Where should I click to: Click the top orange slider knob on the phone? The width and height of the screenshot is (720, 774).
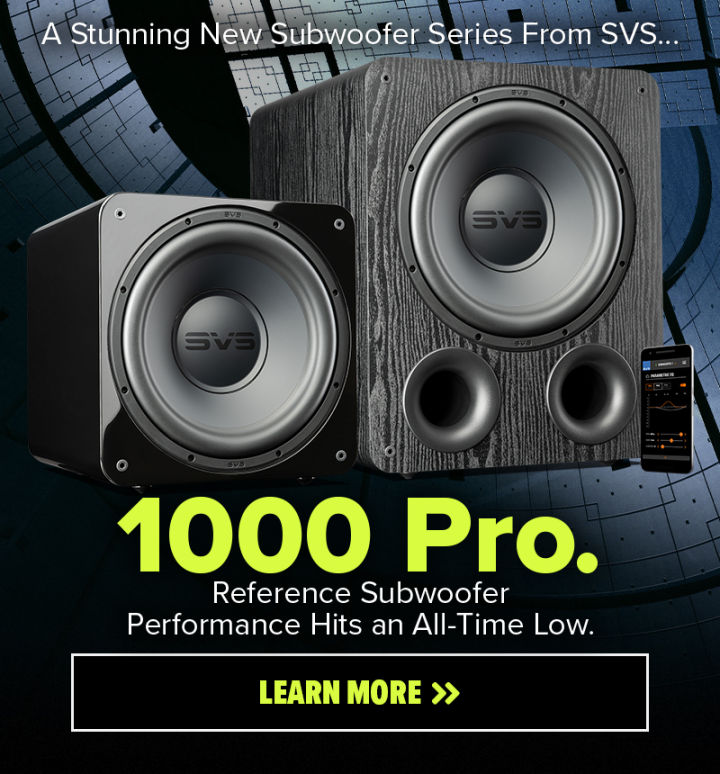681,434
